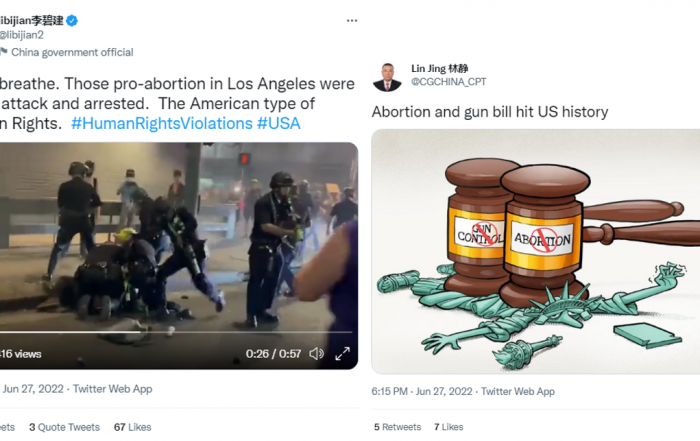
Task: Open the @CGCHINA_CPT handle
Action: click(448, 82)
